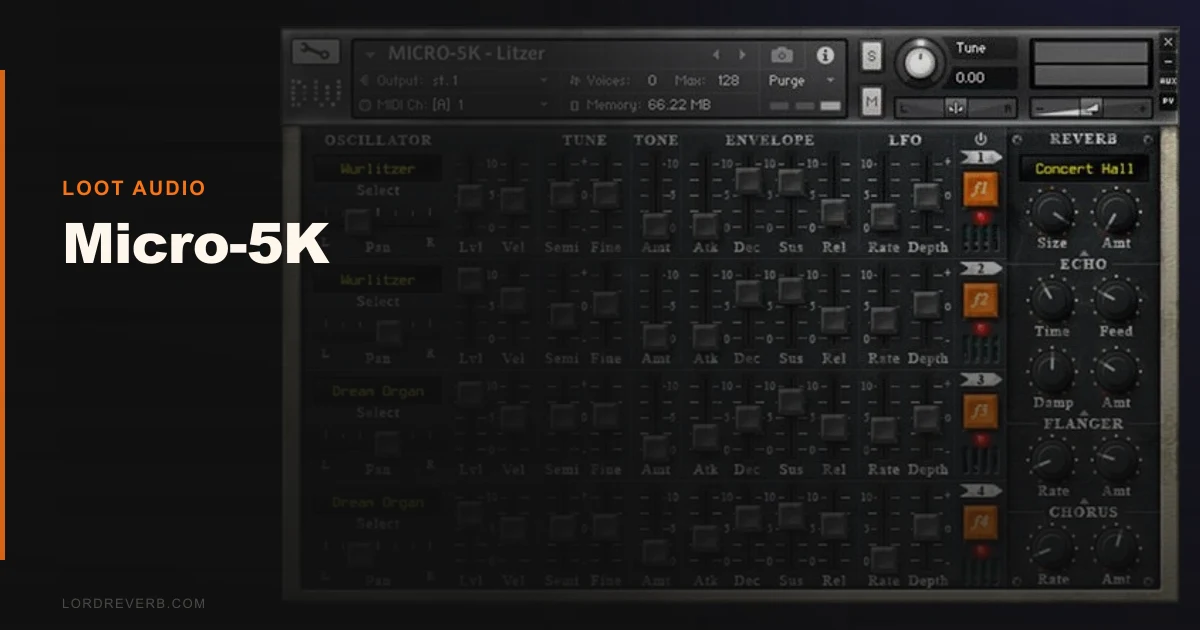Screen dimensions: 1200x630
Task: Select oscillator 2 number tag
Action: click(980, 269)
